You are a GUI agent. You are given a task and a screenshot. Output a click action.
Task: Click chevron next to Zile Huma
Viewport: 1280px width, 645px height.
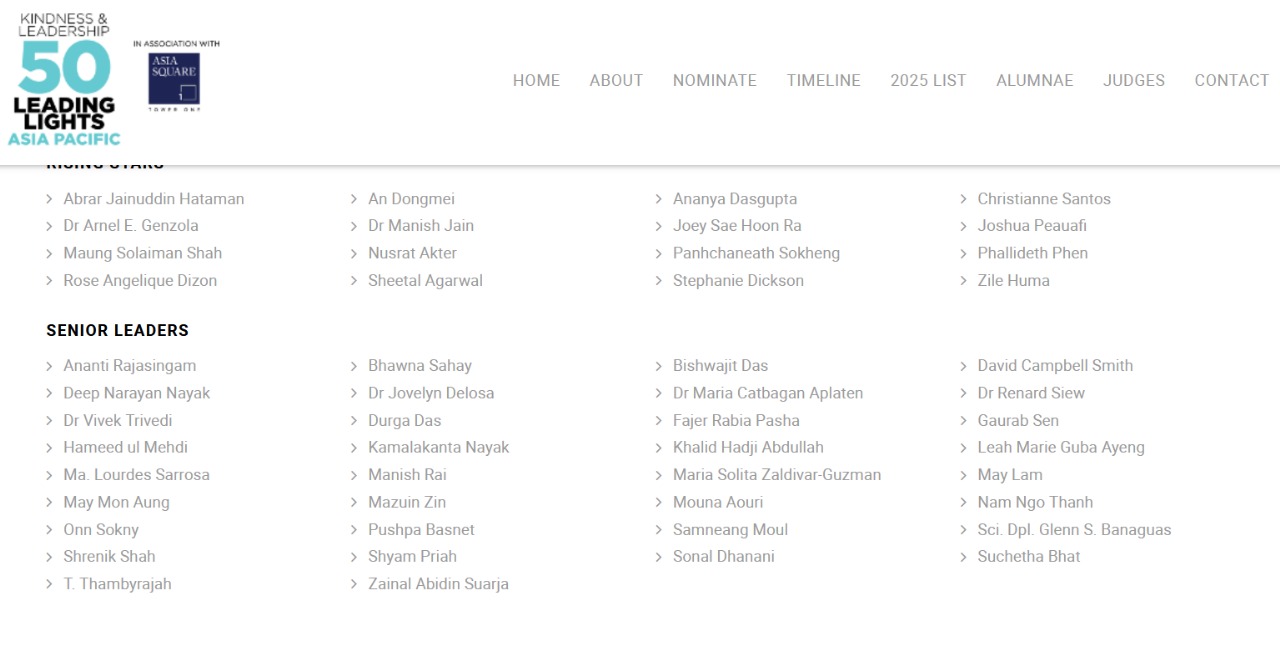pos(964,281)
